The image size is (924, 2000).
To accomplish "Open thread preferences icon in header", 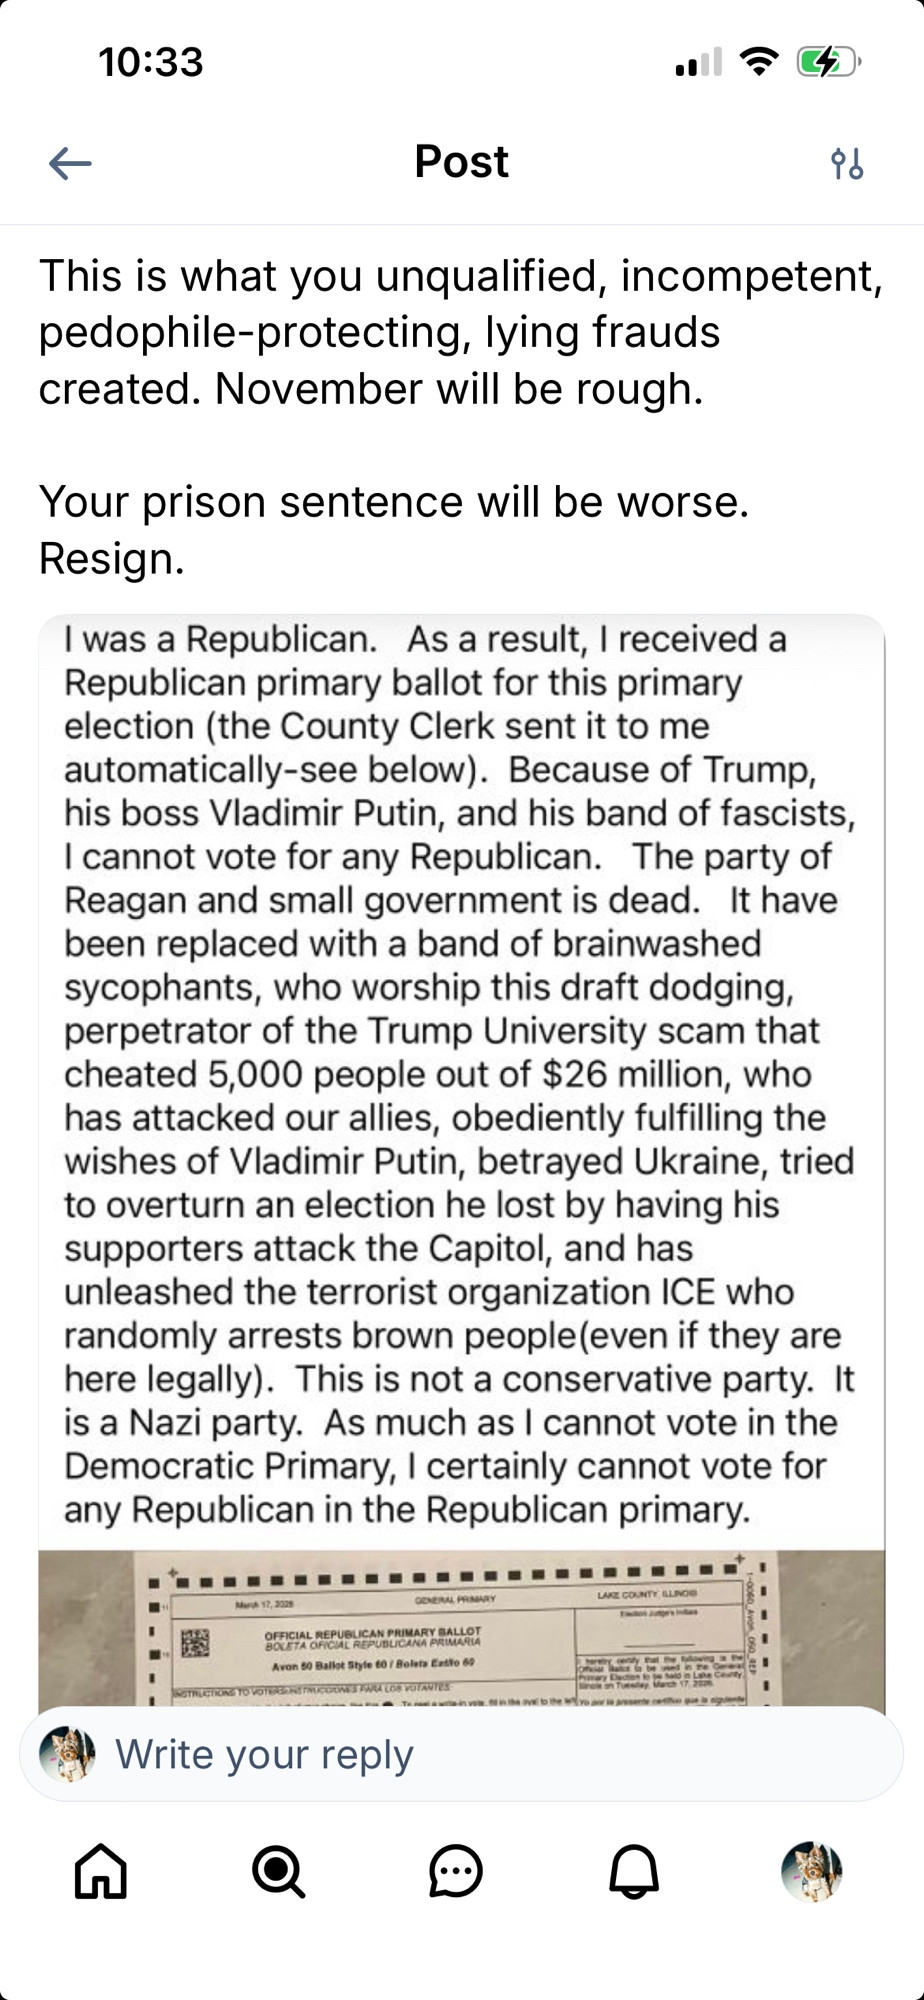I will point(847,163).
